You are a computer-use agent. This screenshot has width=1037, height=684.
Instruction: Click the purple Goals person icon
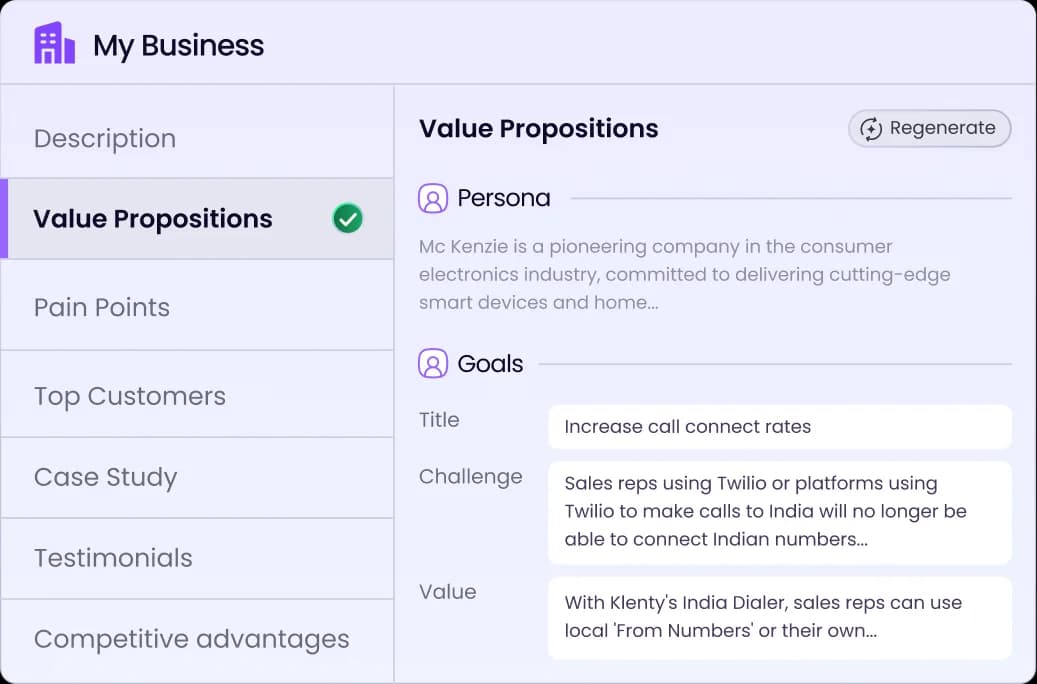click(431, 363)
